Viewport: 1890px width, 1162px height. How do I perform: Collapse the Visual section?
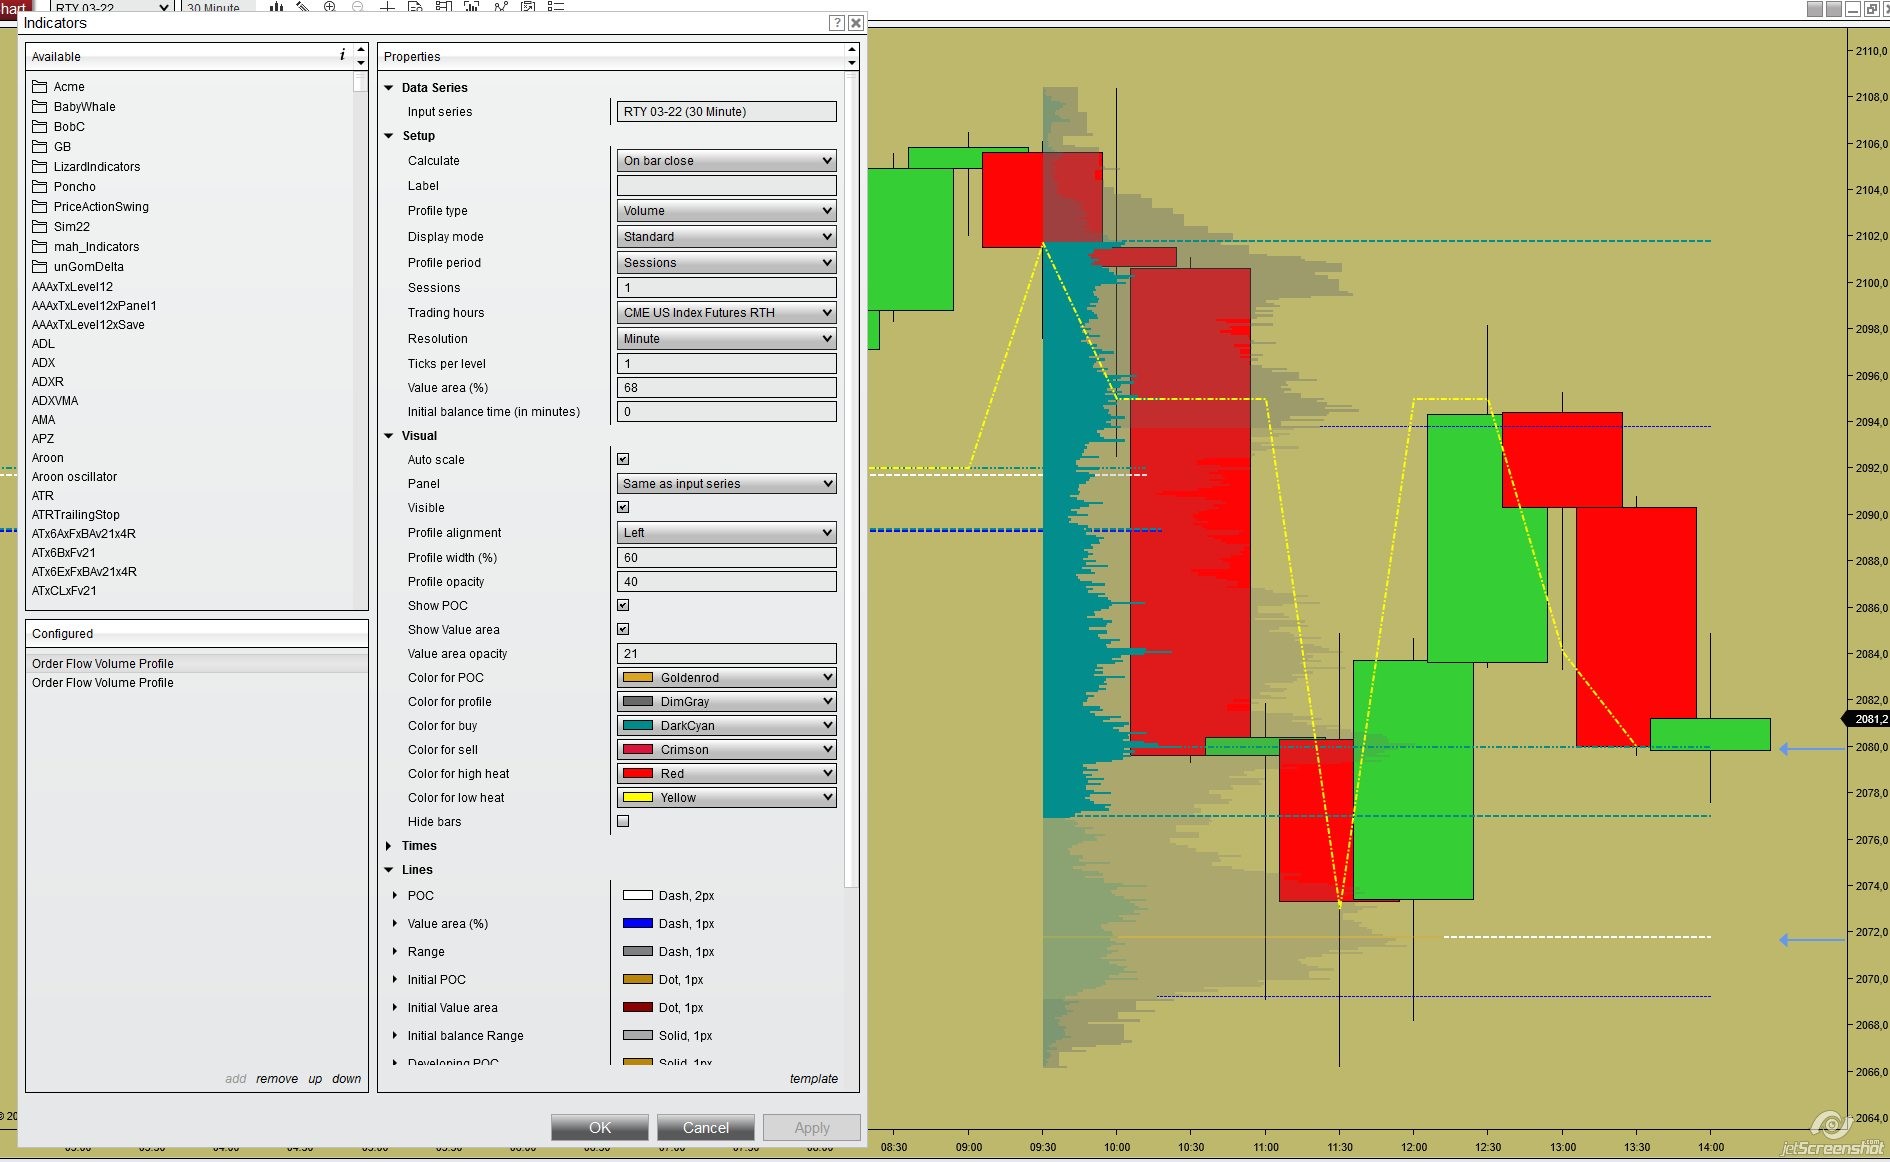[389, 435]
